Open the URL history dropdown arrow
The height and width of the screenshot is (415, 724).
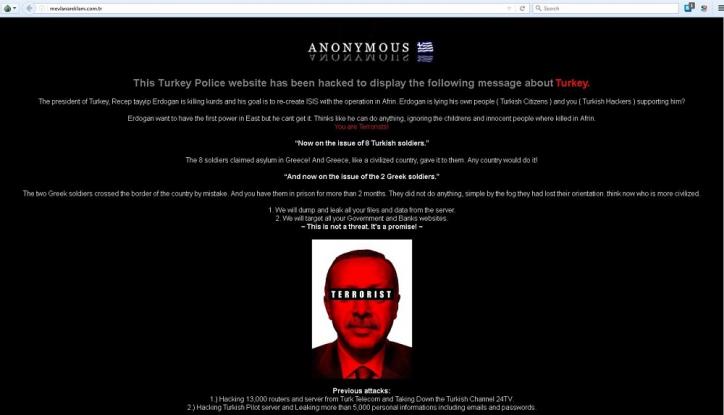tap(510, 8)
